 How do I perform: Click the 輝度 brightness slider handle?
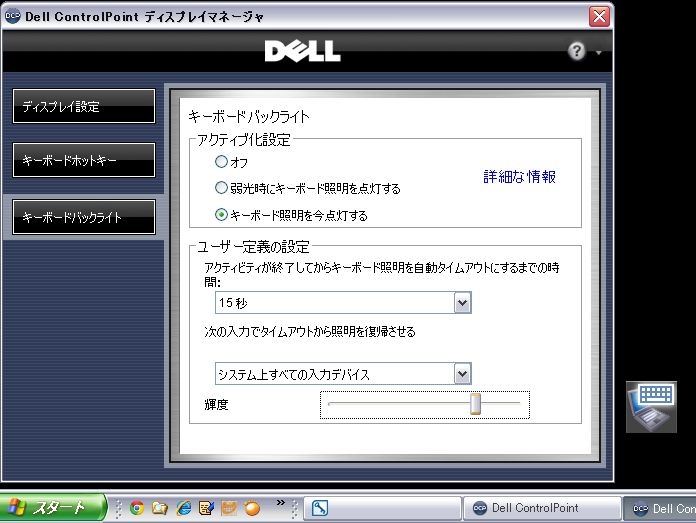475,404
